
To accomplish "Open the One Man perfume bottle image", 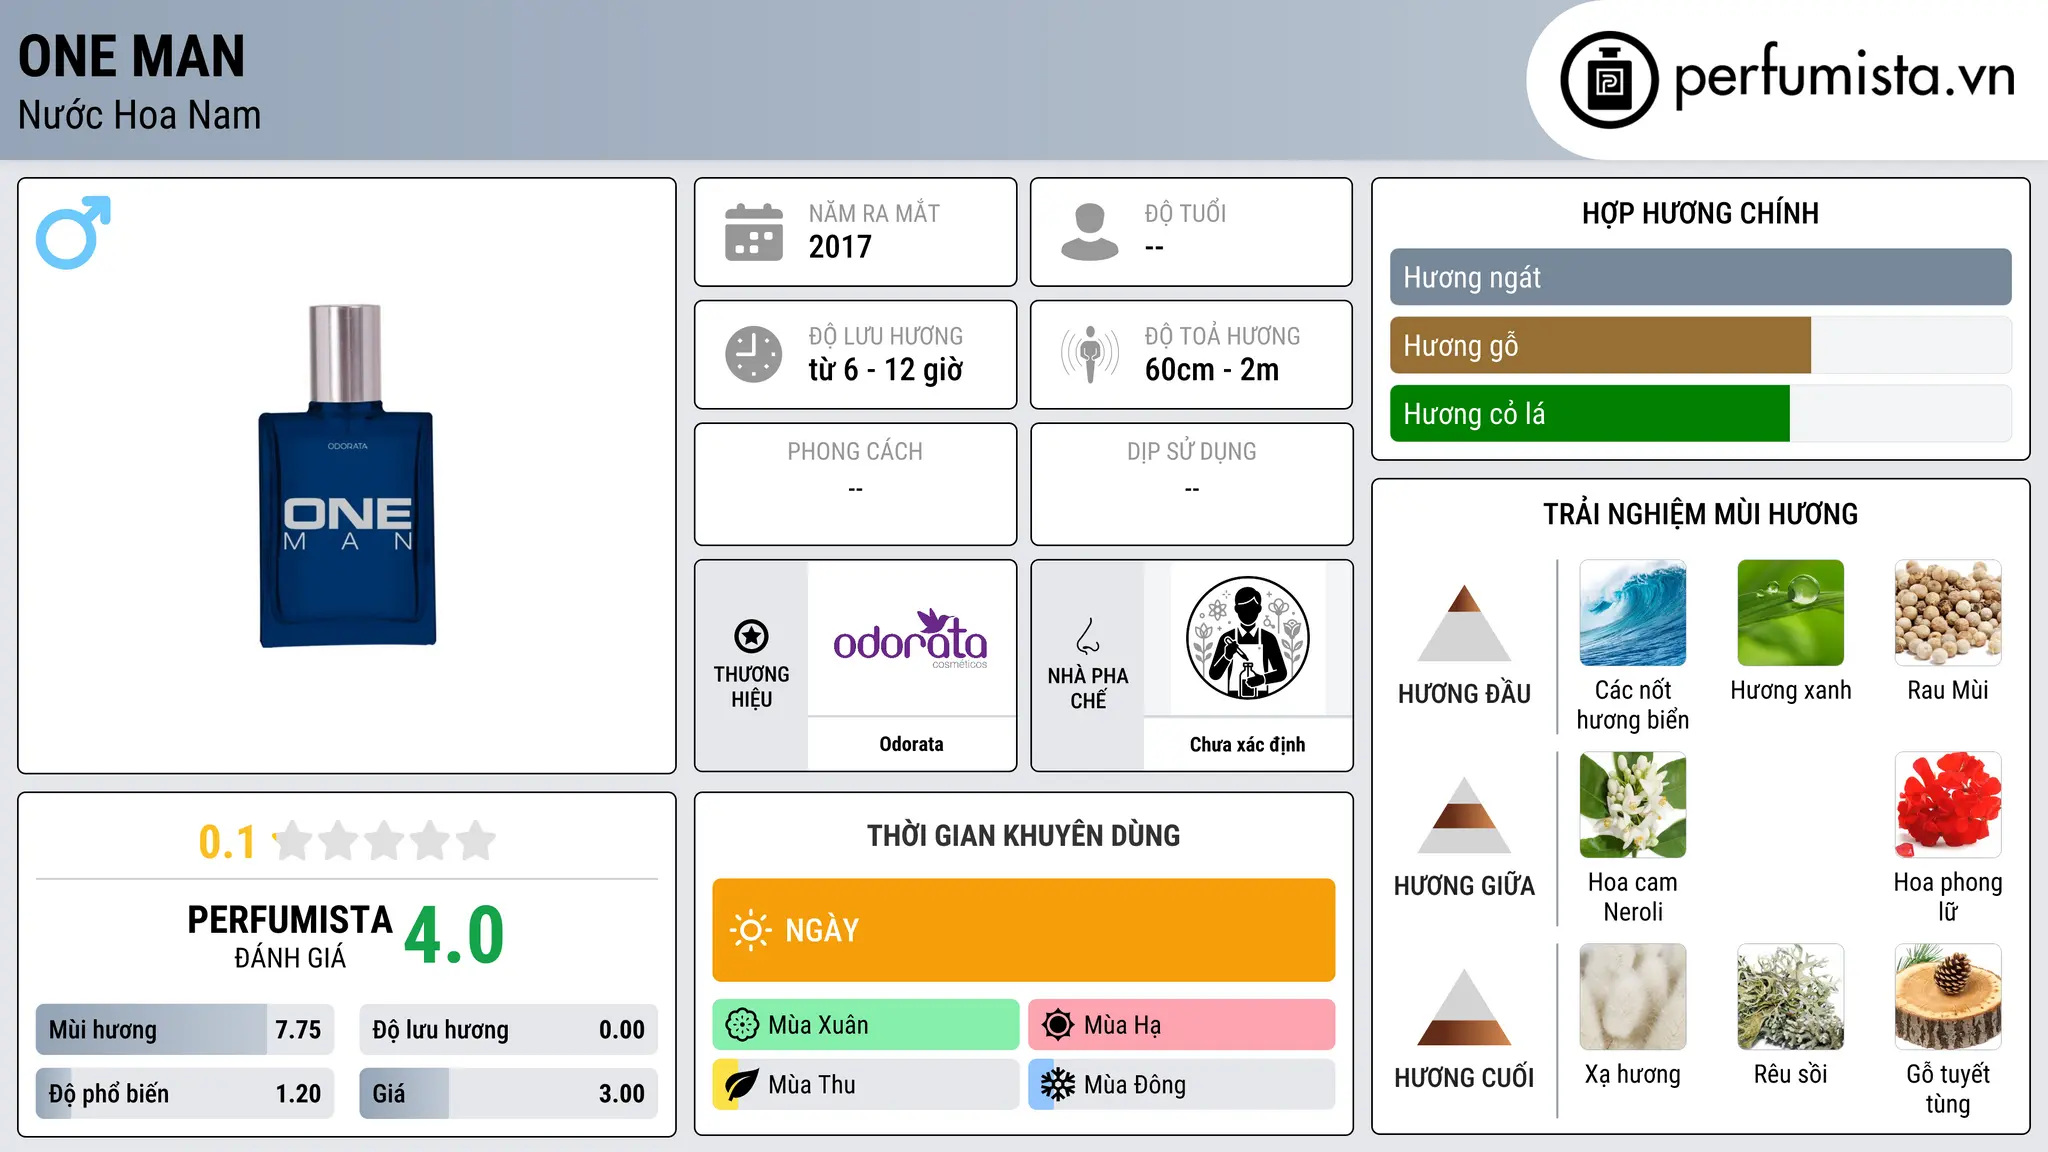I will pos(347,476).
